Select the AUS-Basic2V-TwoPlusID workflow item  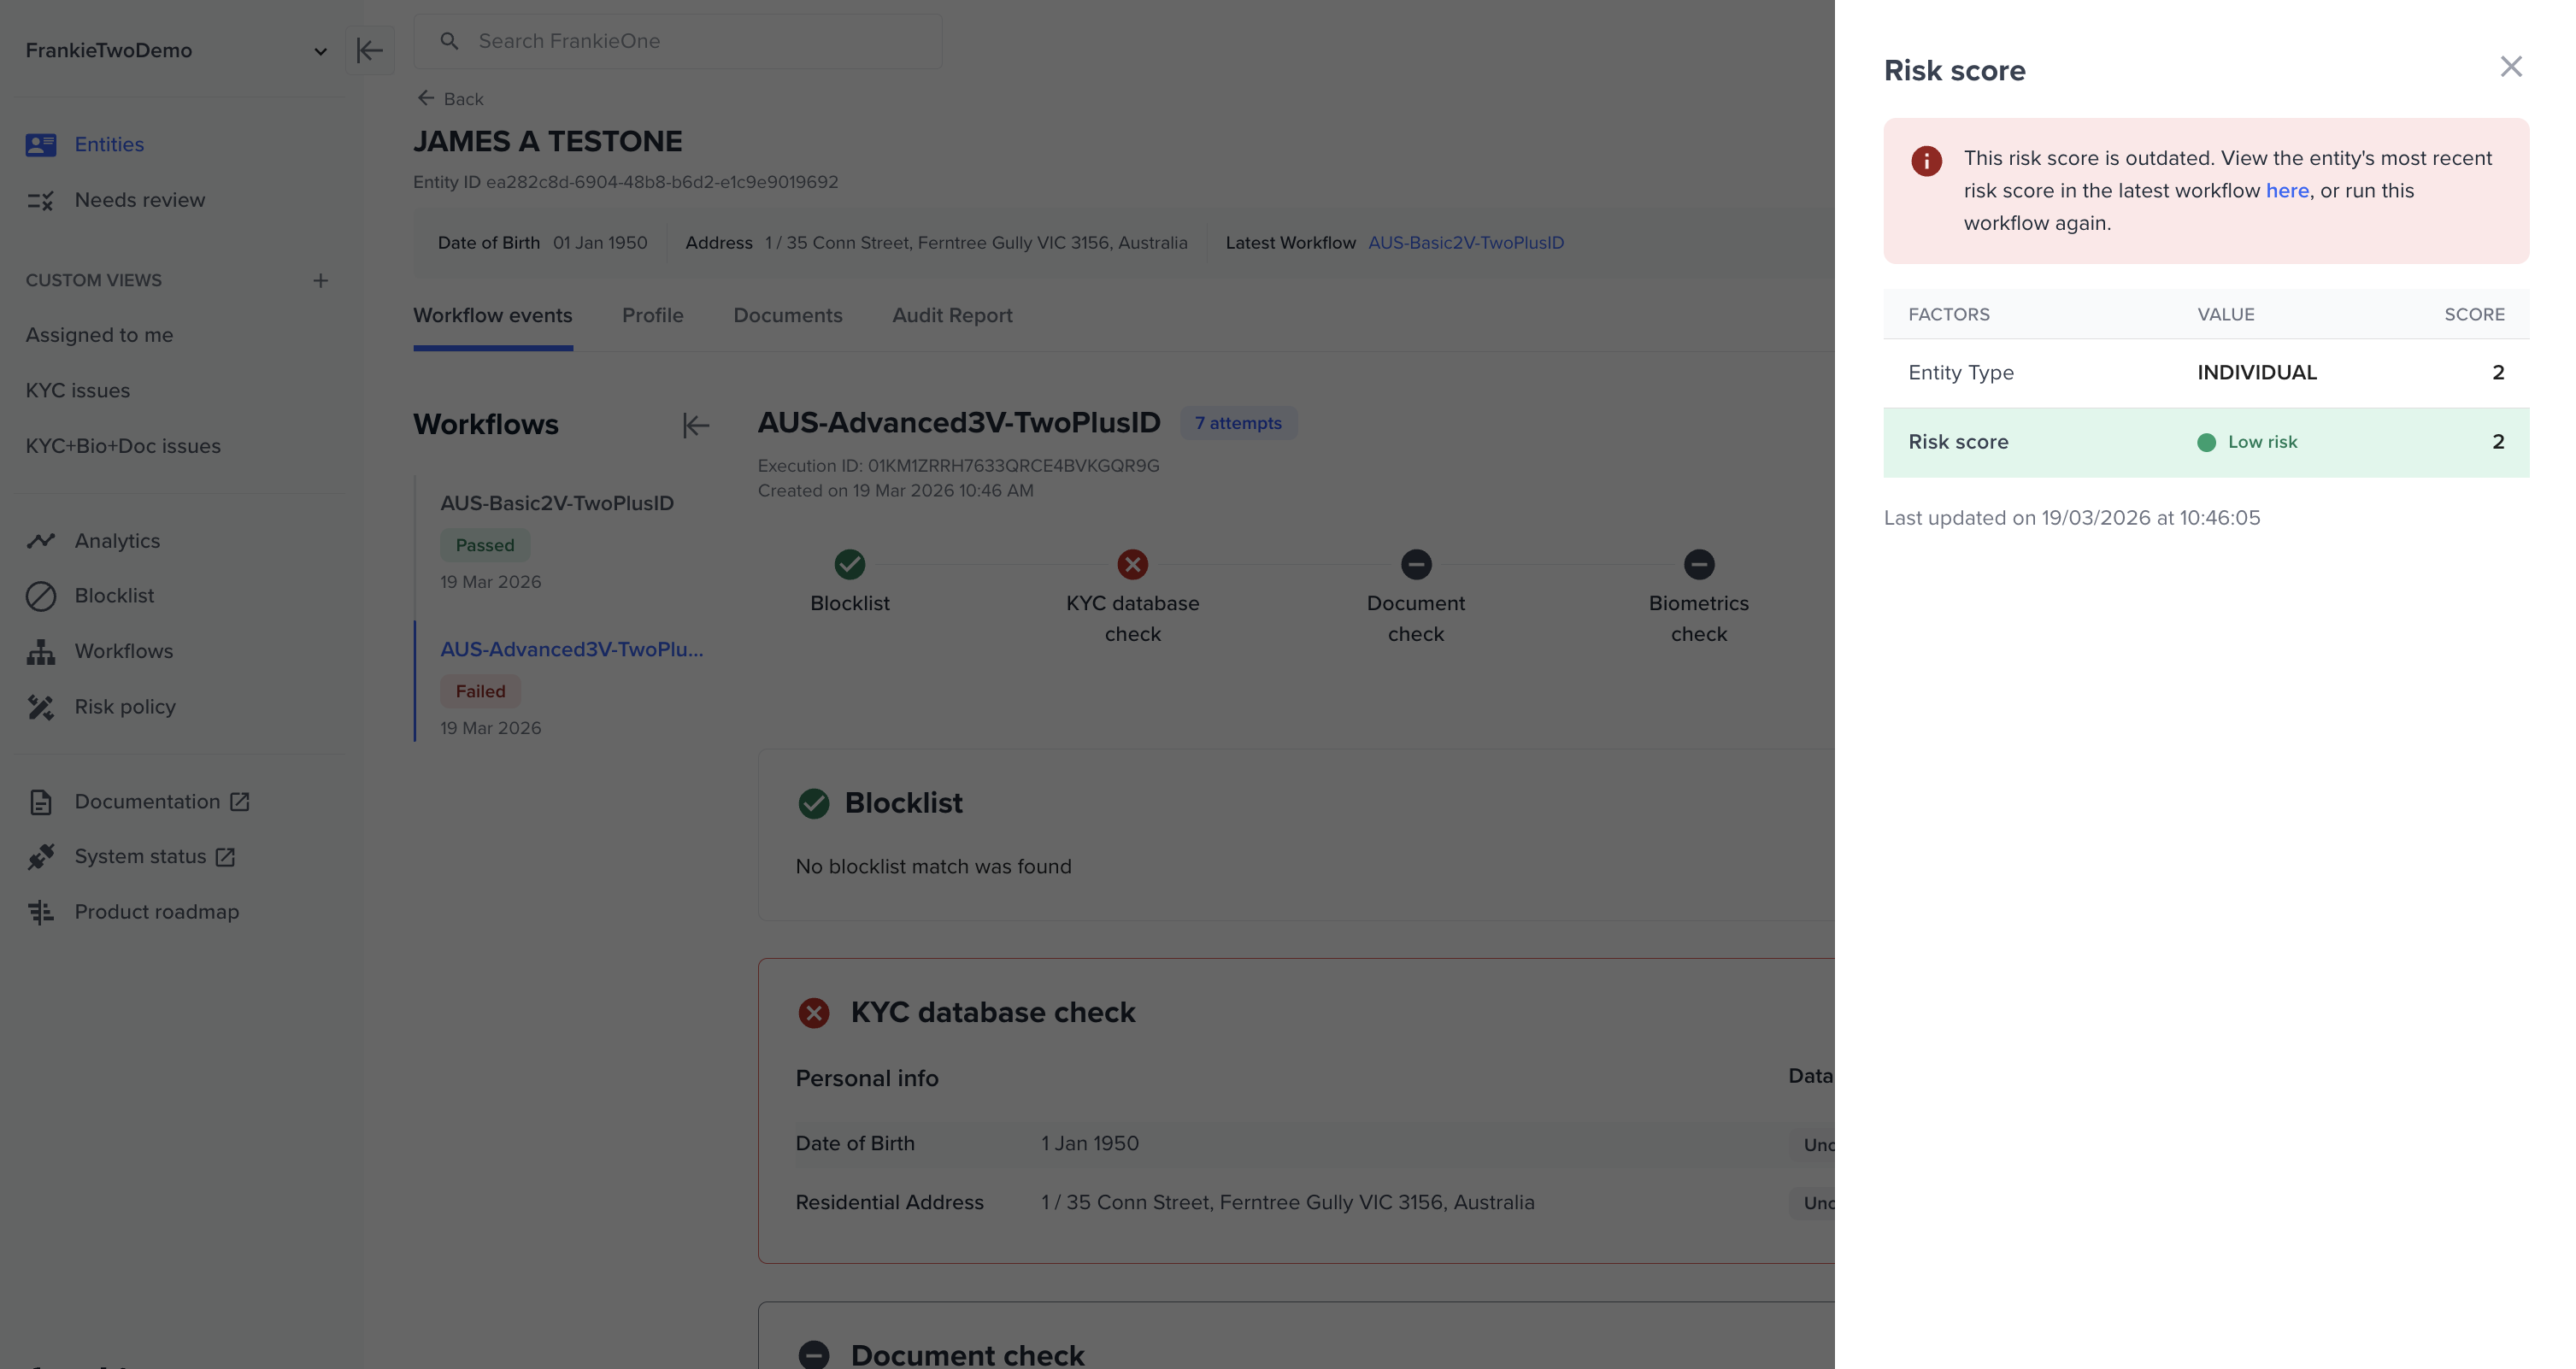pos(557,504)
